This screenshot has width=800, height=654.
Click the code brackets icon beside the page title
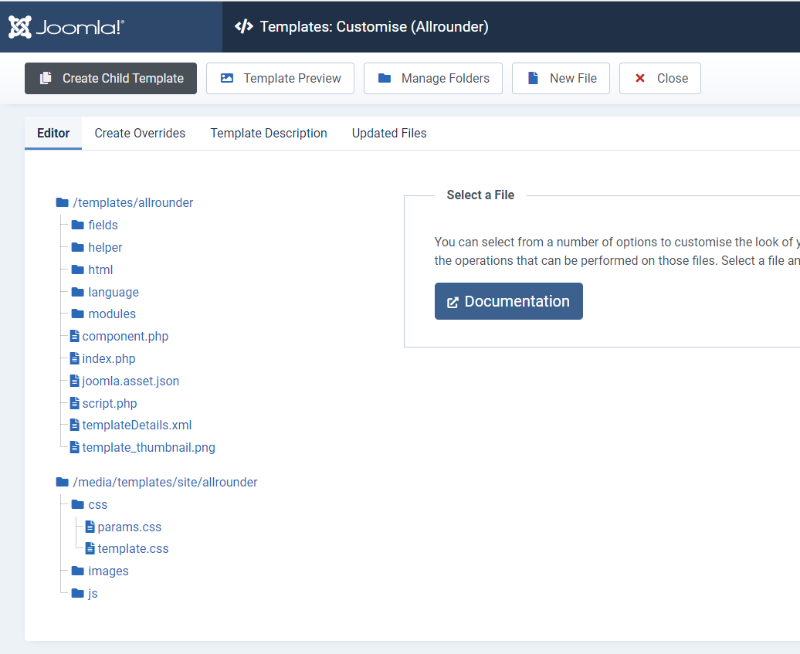(x=244, y=27)
